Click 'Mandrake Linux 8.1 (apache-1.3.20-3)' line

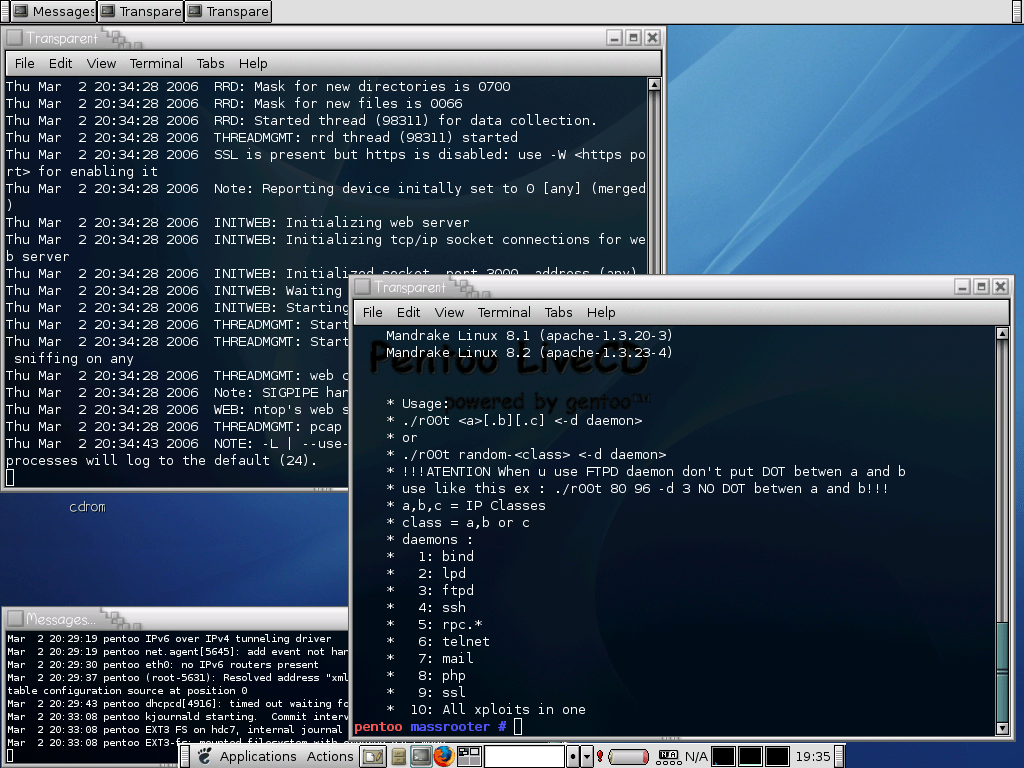(x=529, y=335)
